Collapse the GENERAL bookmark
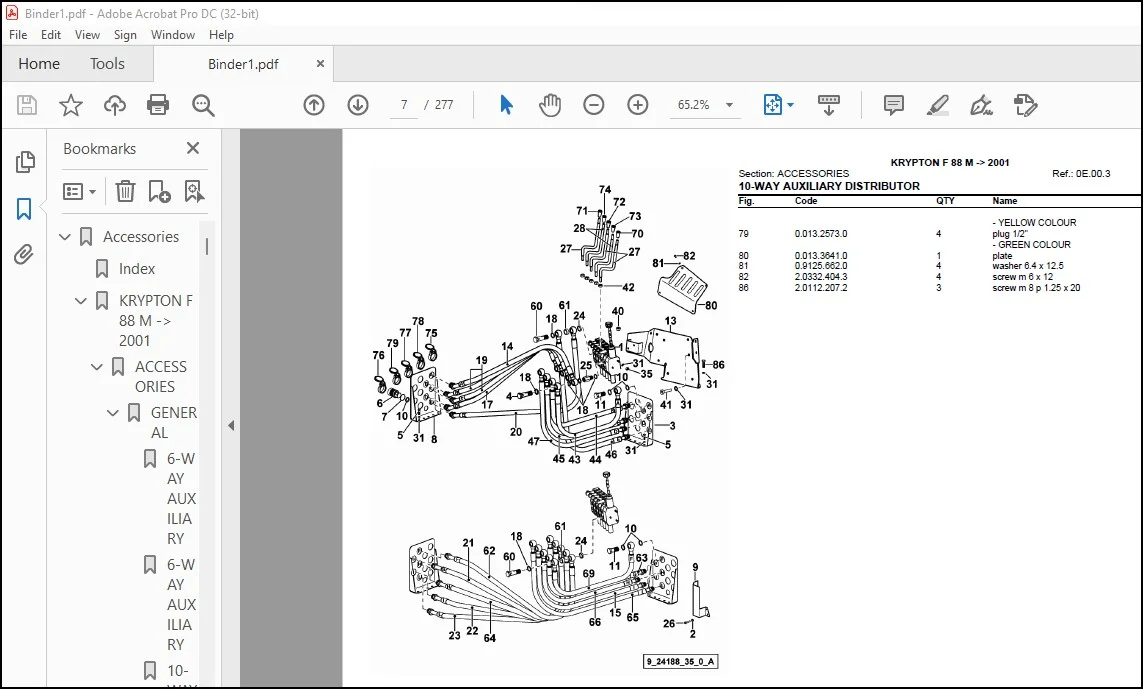1143x689 pixels. coord(113,413)
